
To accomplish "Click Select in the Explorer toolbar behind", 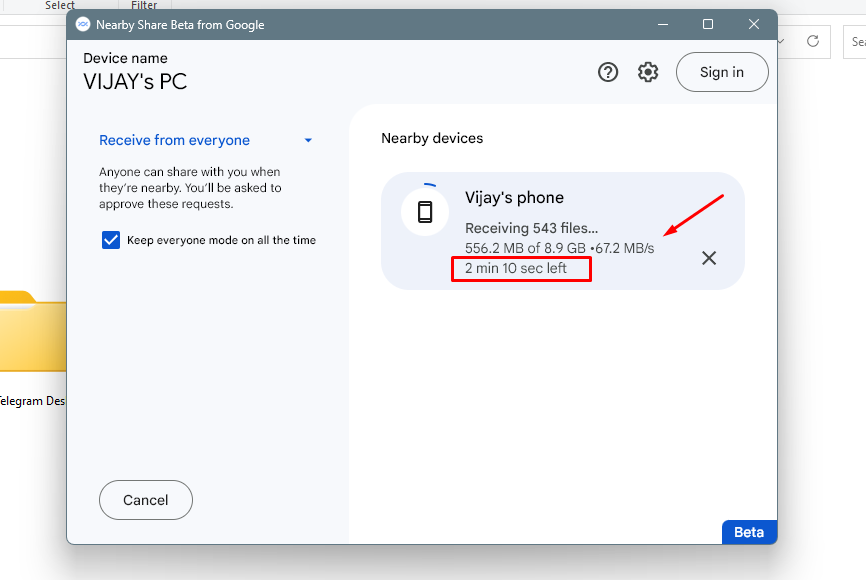I will click(x=60, y=5).
